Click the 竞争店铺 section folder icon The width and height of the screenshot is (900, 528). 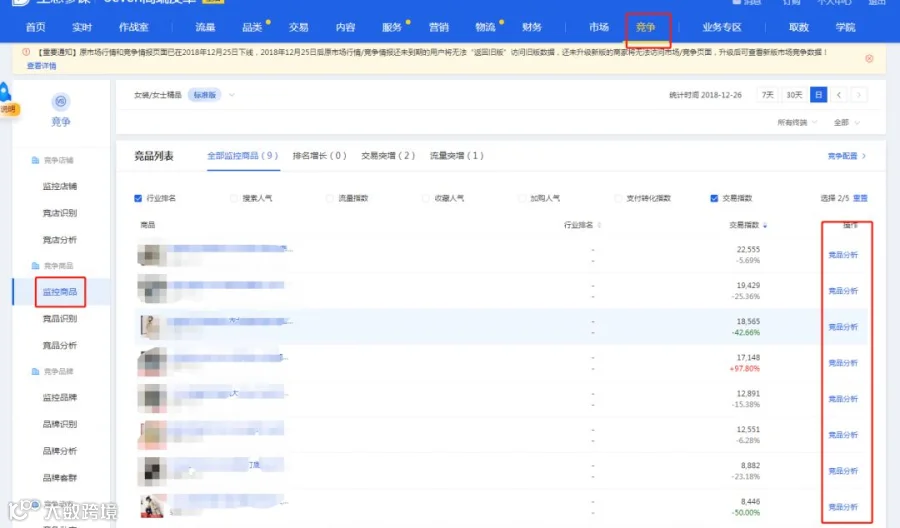tap(36, 160)
